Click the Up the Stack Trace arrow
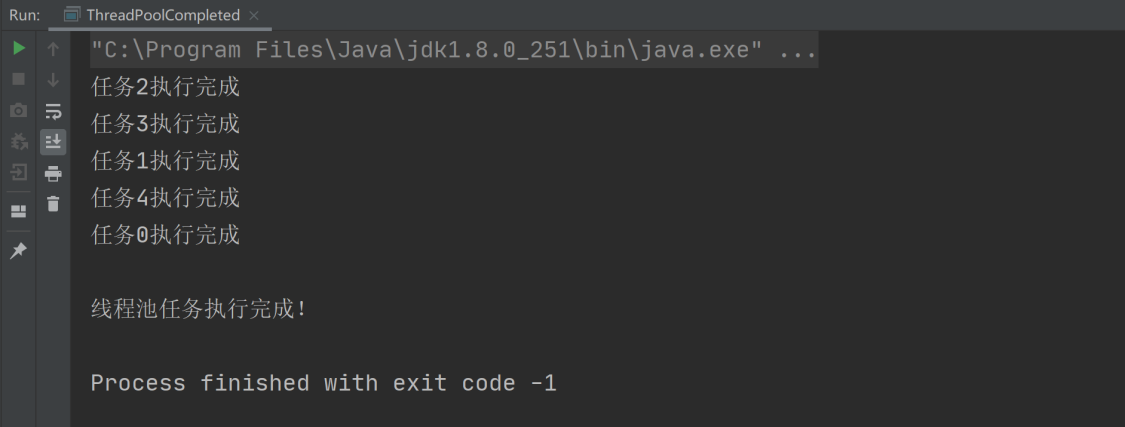1125x427 pixels. point(53,49)
